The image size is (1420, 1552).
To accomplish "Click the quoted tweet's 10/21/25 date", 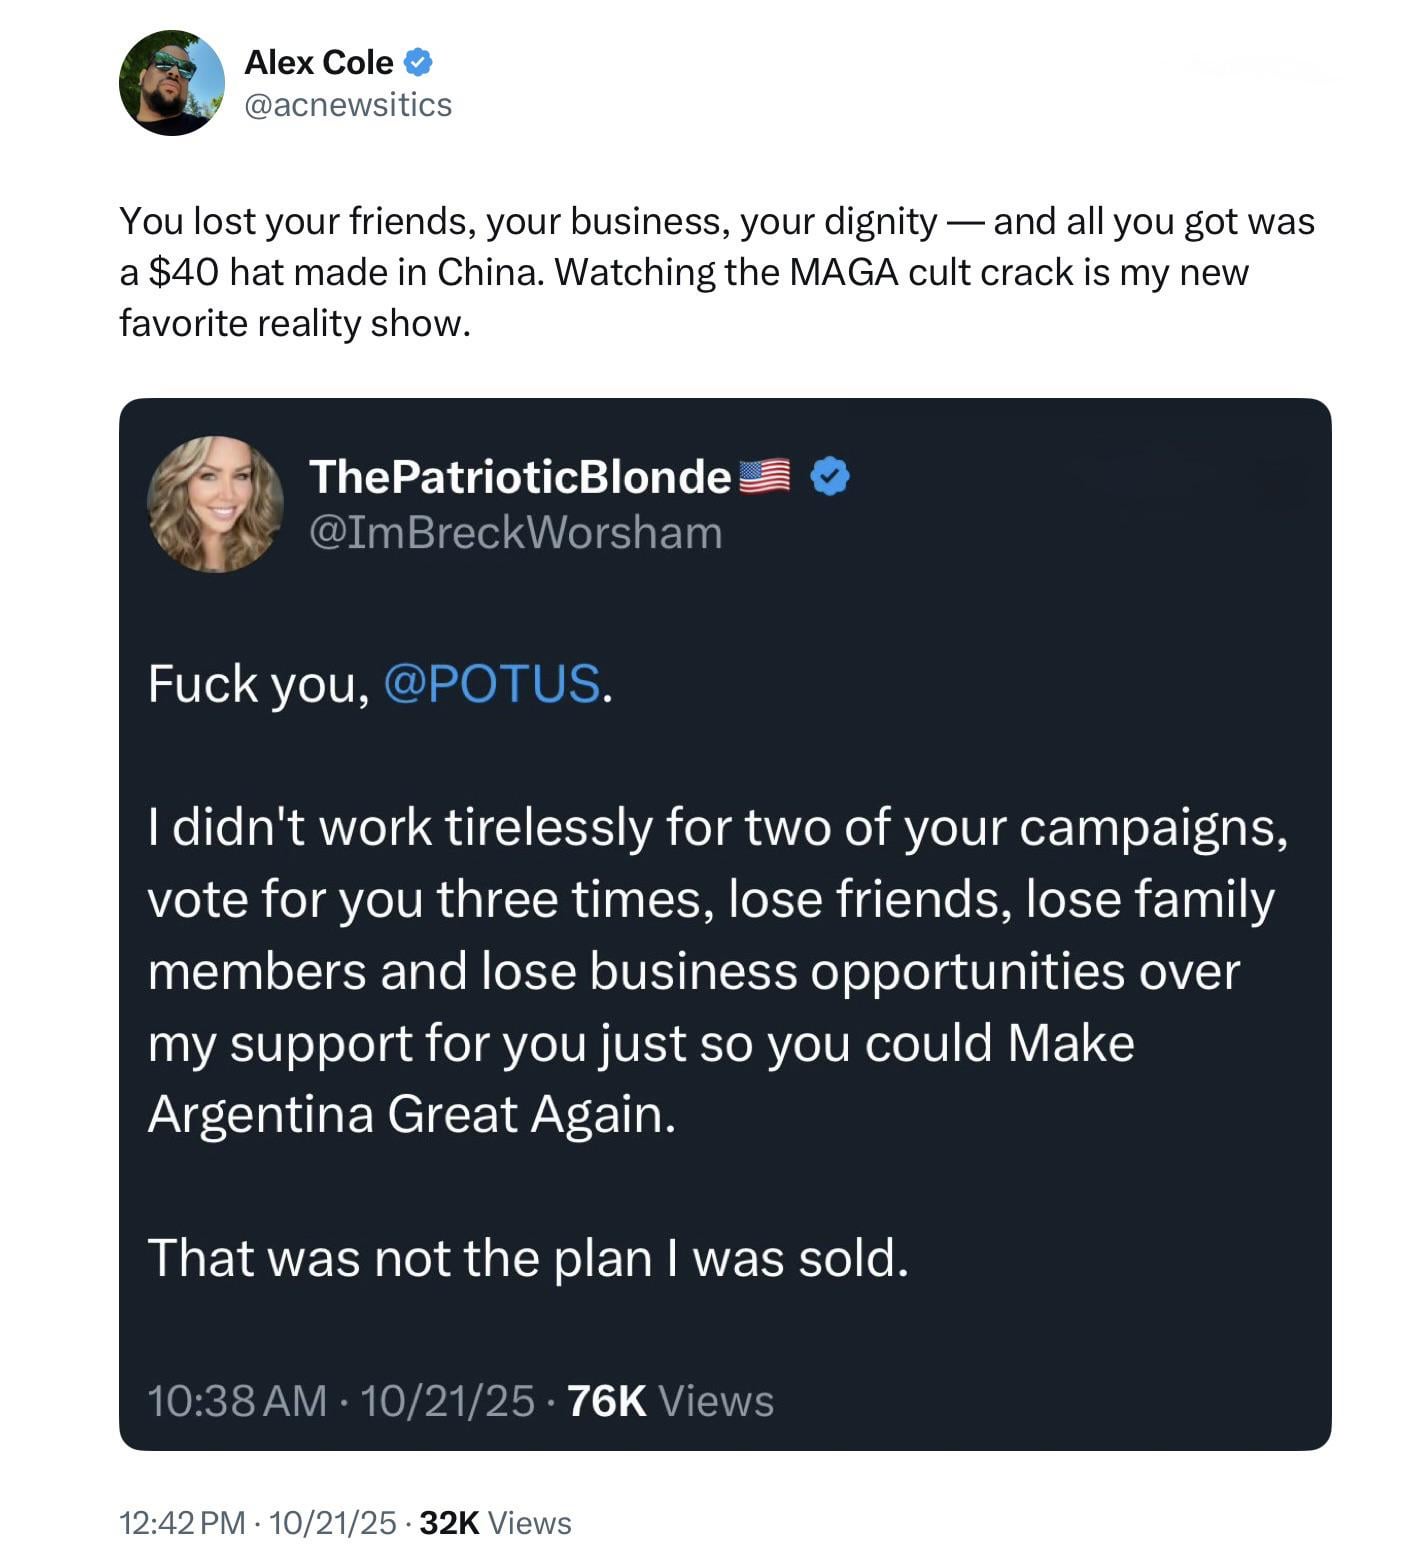I will tap(446, 1401).
